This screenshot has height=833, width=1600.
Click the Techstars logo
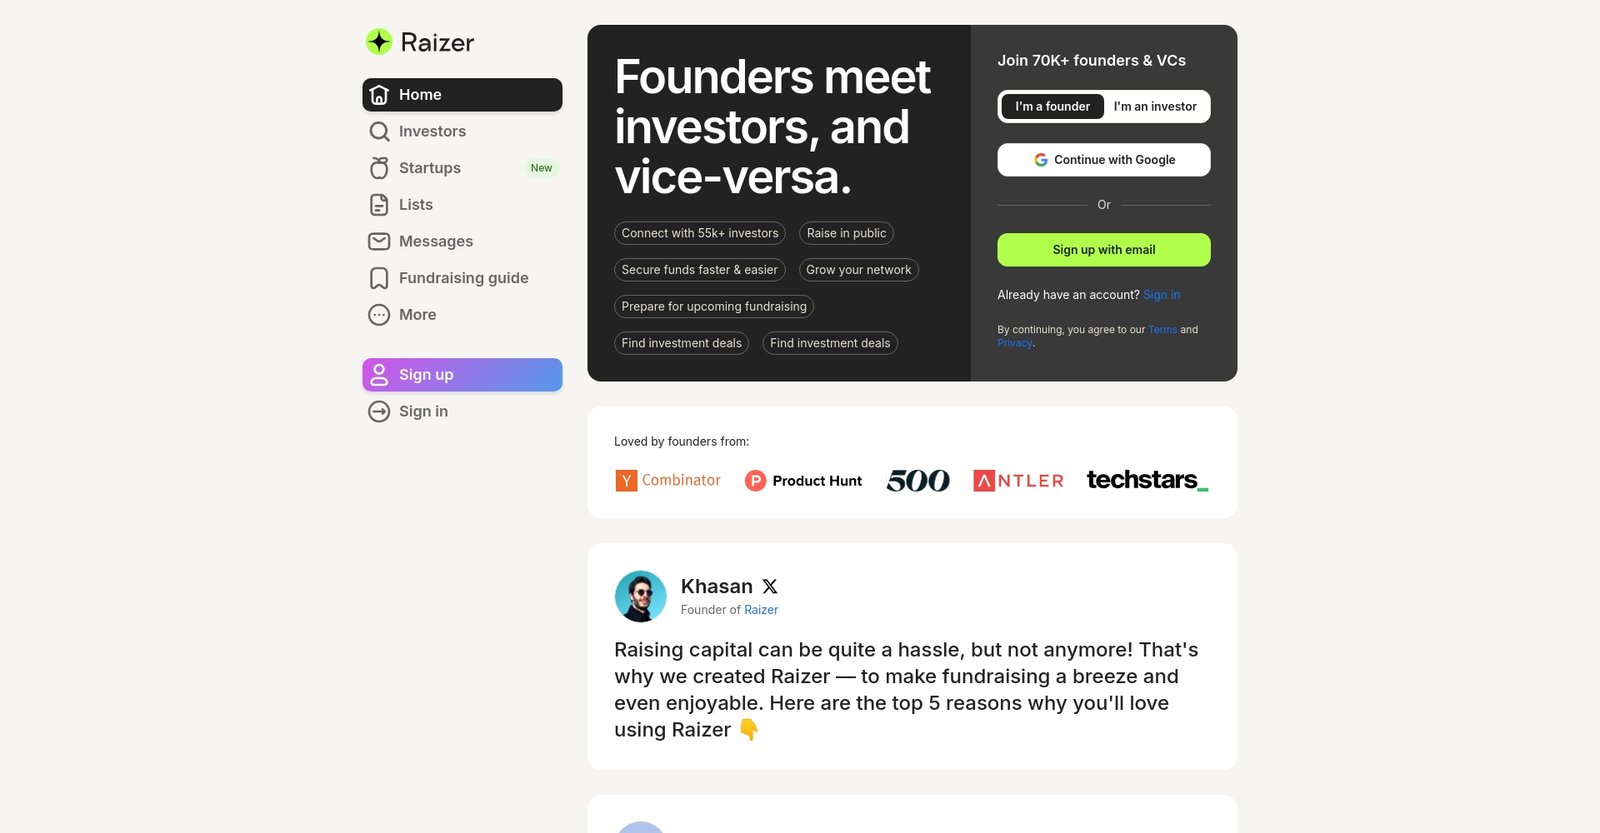pos(1146,480)
